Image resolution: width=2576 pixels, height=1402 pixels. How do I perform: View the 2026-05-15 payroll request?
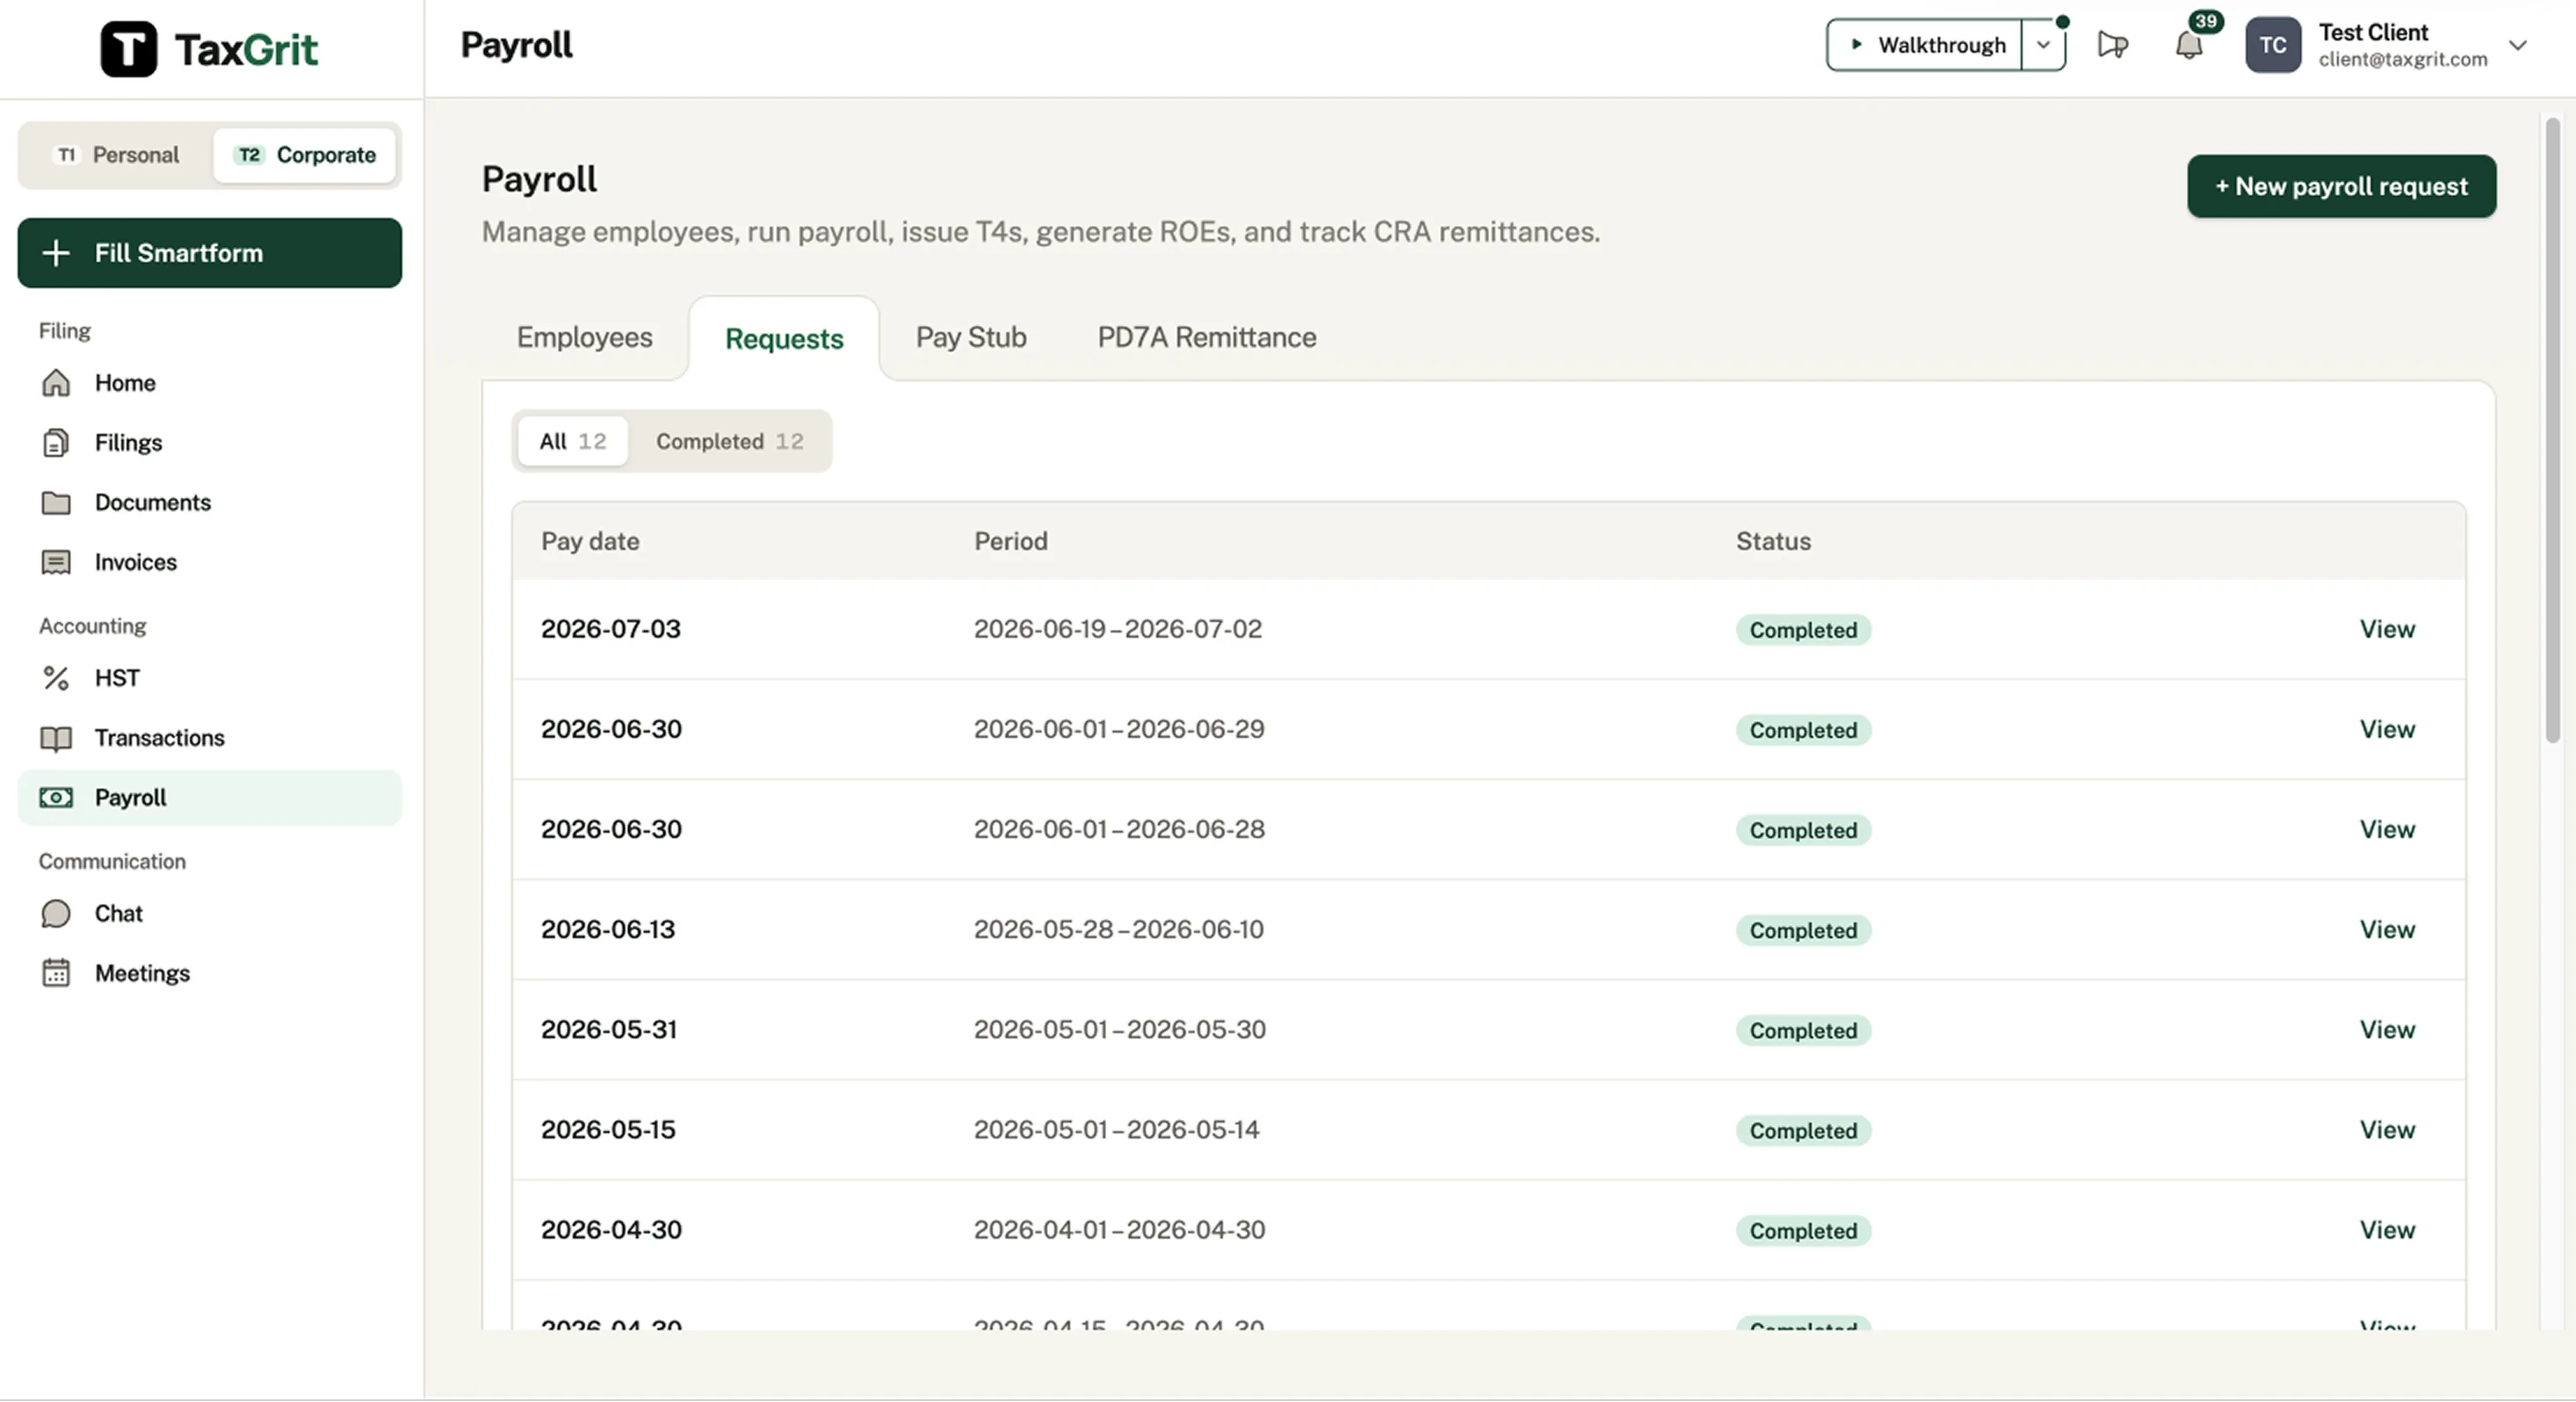(2387, 1129)
